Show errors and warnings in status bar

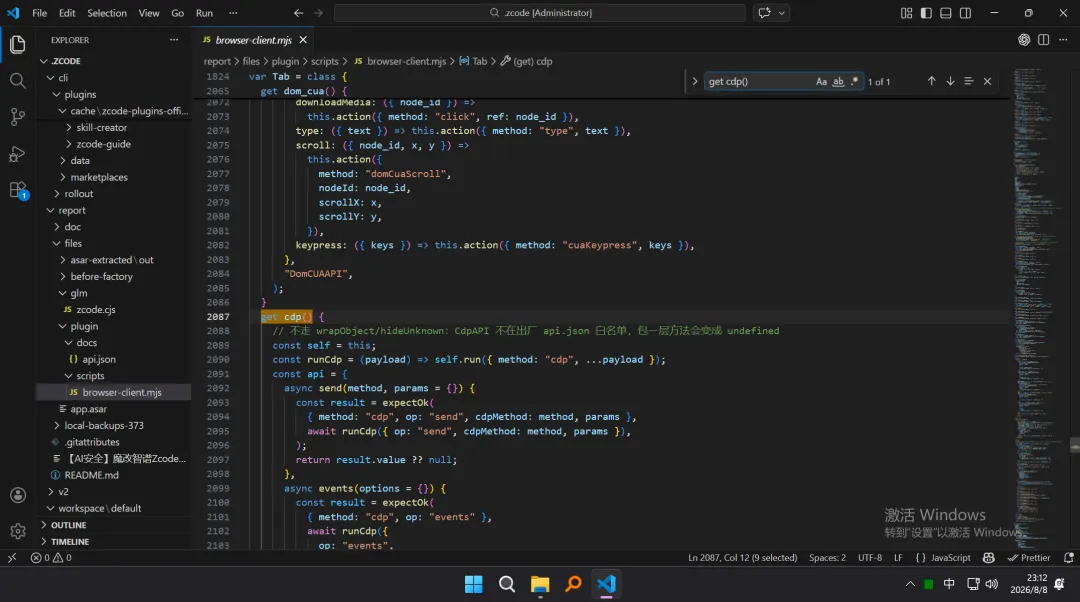(x=51, y=558)
